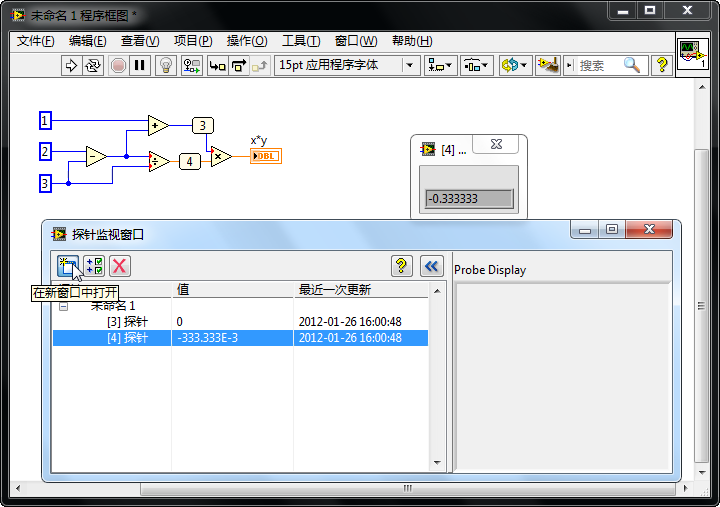This screenshot has height=507, width=720.
Task: Open the 15pt application font dropdown
Action: click(347, 65)
